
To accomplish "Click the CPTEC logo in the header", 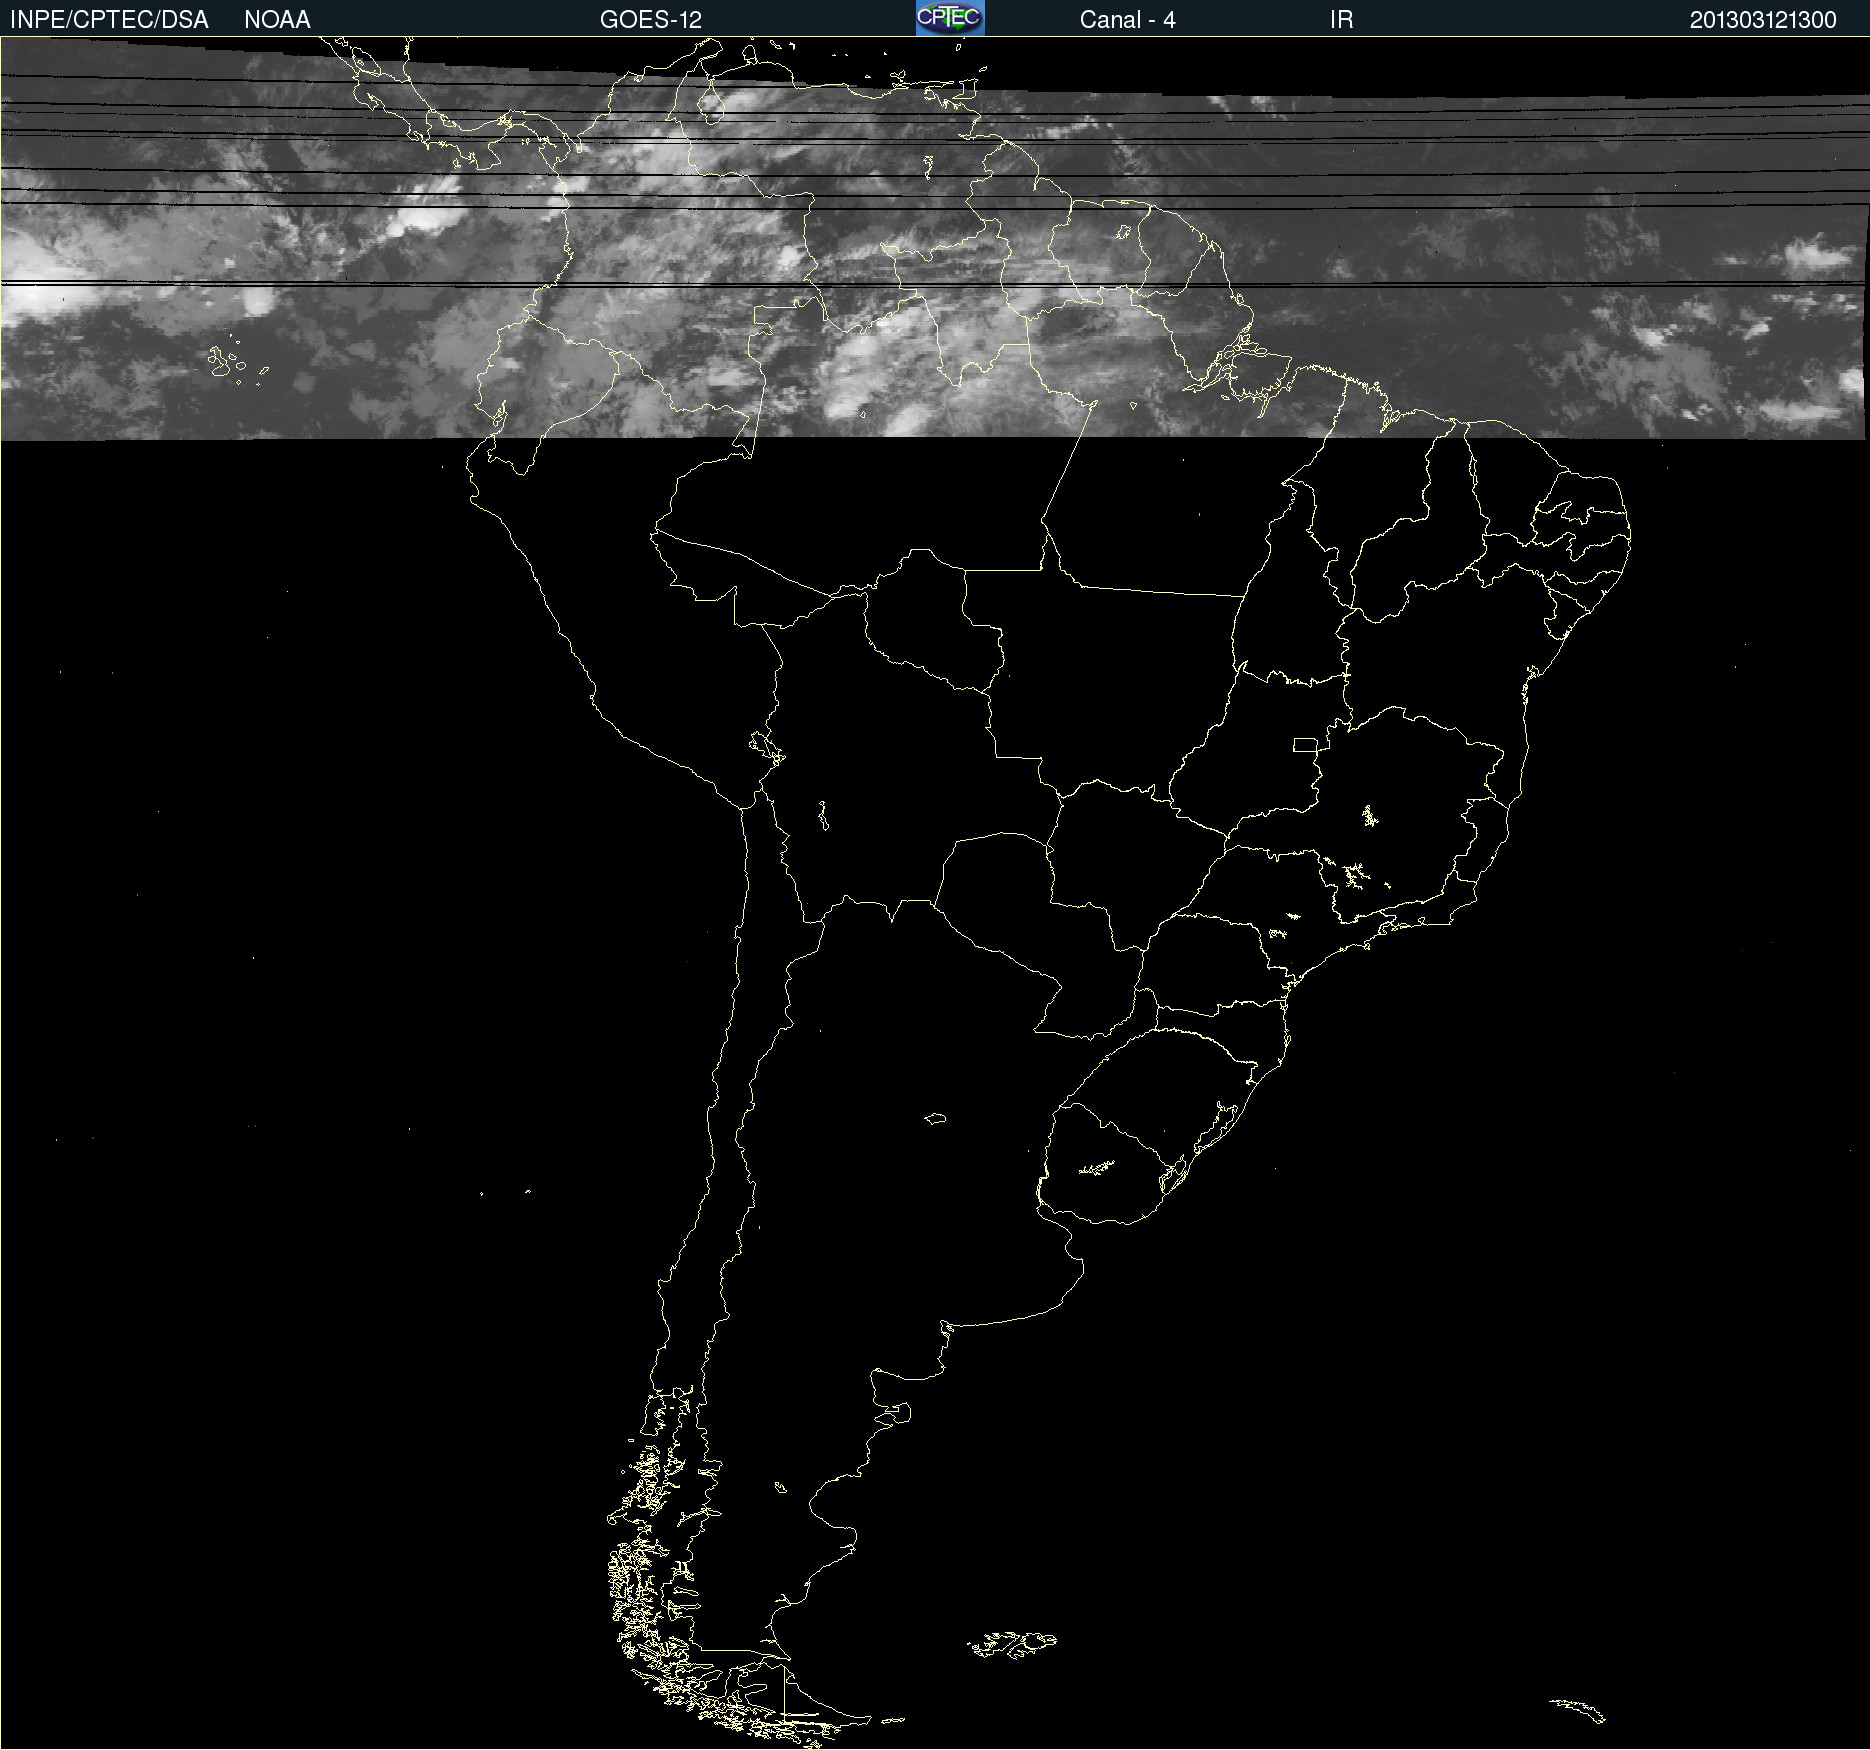I will [949, 18].
